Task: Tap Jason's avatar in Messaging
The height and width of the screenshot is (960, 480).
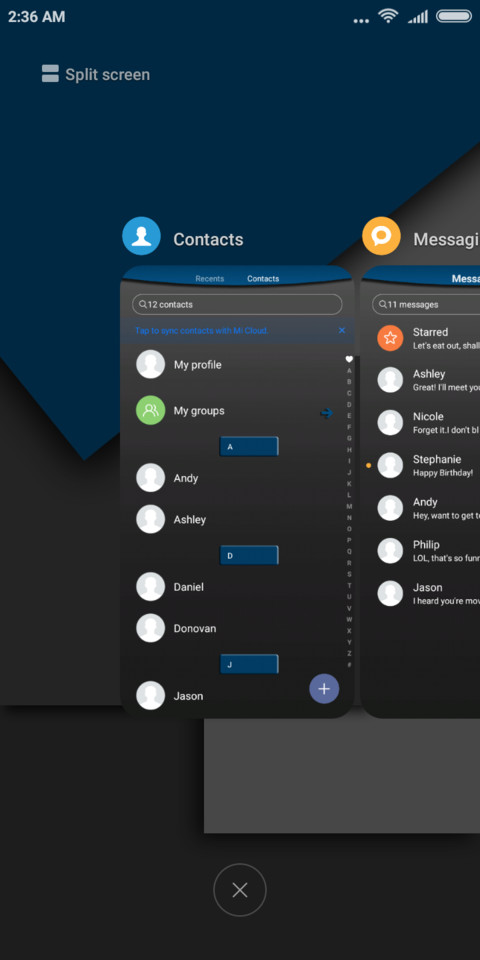Action: tap(390, 593)
